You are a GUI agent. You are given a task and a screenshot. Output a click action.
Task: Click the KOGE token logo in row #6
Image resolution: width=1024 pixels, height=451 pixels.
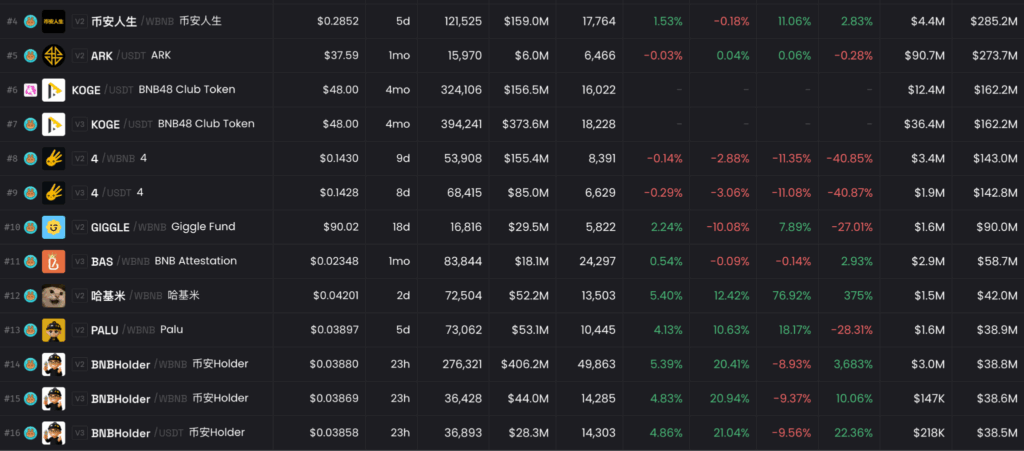click(54, 90)
